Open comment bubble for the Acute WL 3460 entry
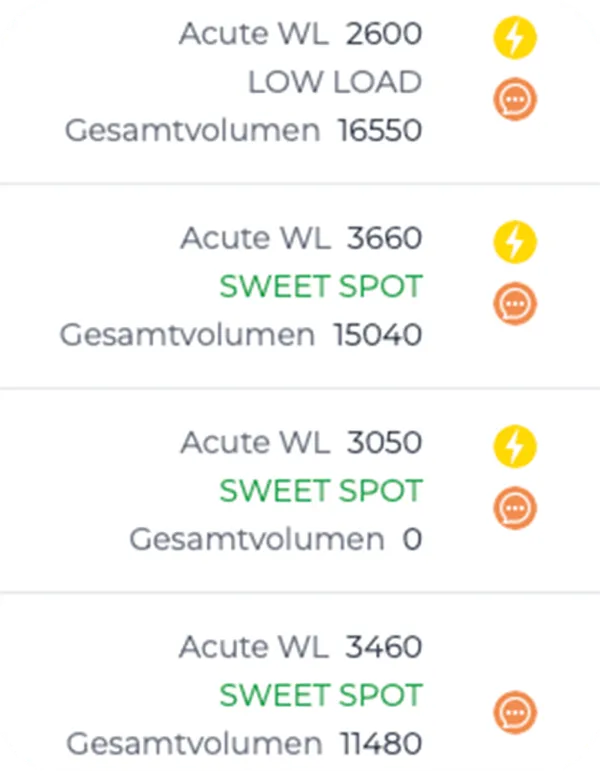Viewport: 600px width, 771px height. click(x=515, y=712)
